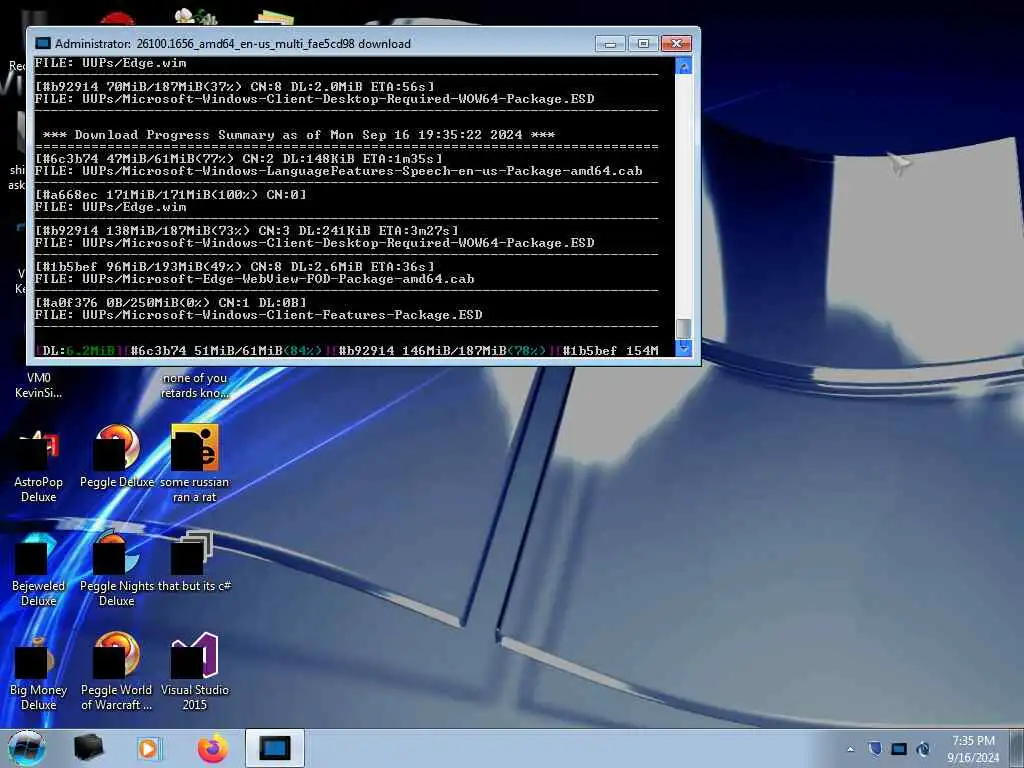Open the console window system menu icon
This screenshot has height=768, width=1024.
(x=43, y=44)
